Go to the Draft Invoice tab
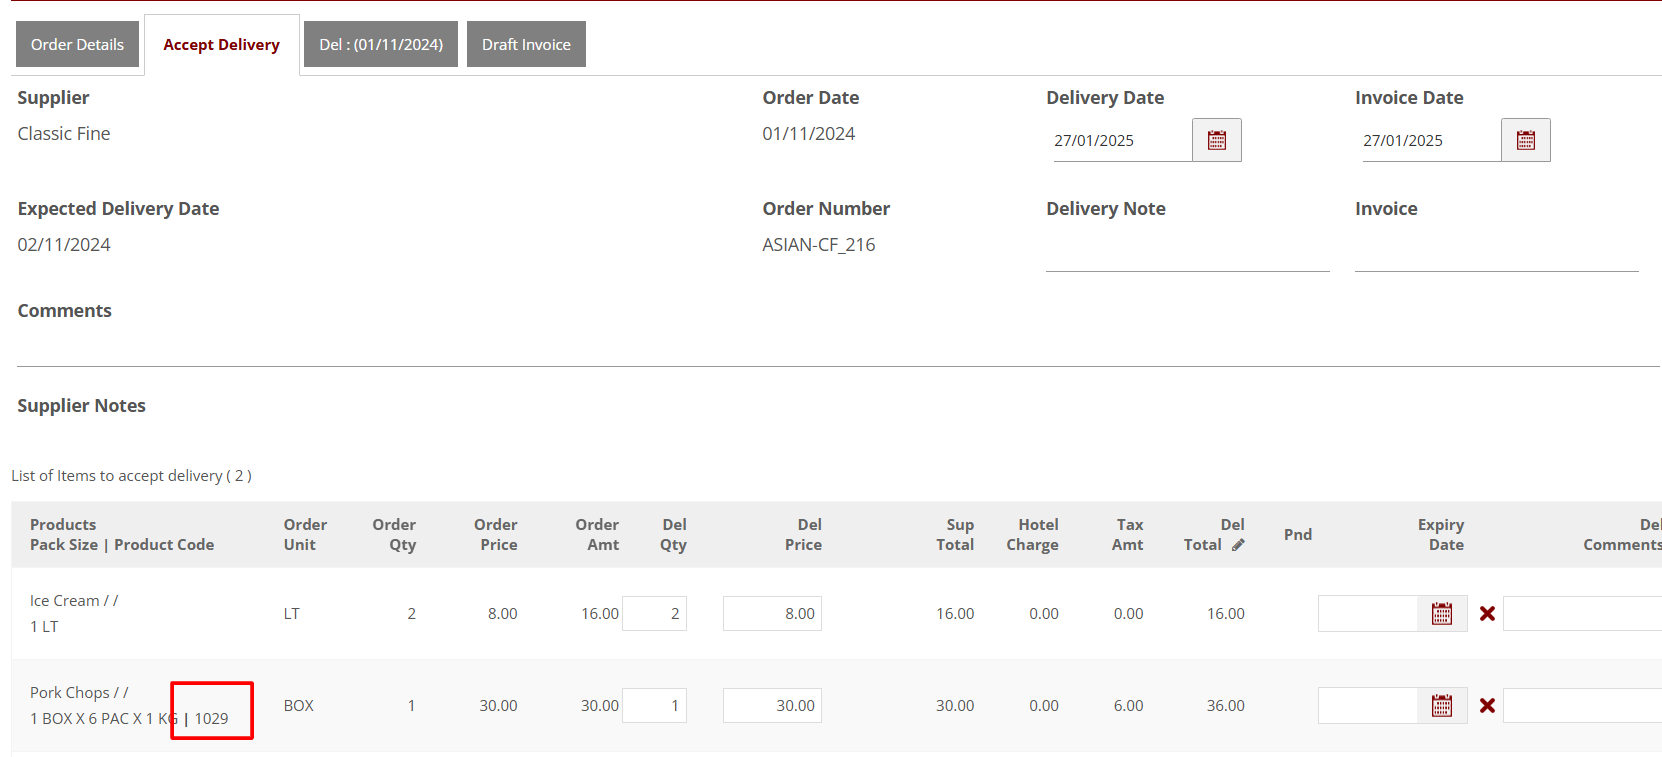Image resolution: width=1662 pixels, height=757 pixels. coord(526,44)
